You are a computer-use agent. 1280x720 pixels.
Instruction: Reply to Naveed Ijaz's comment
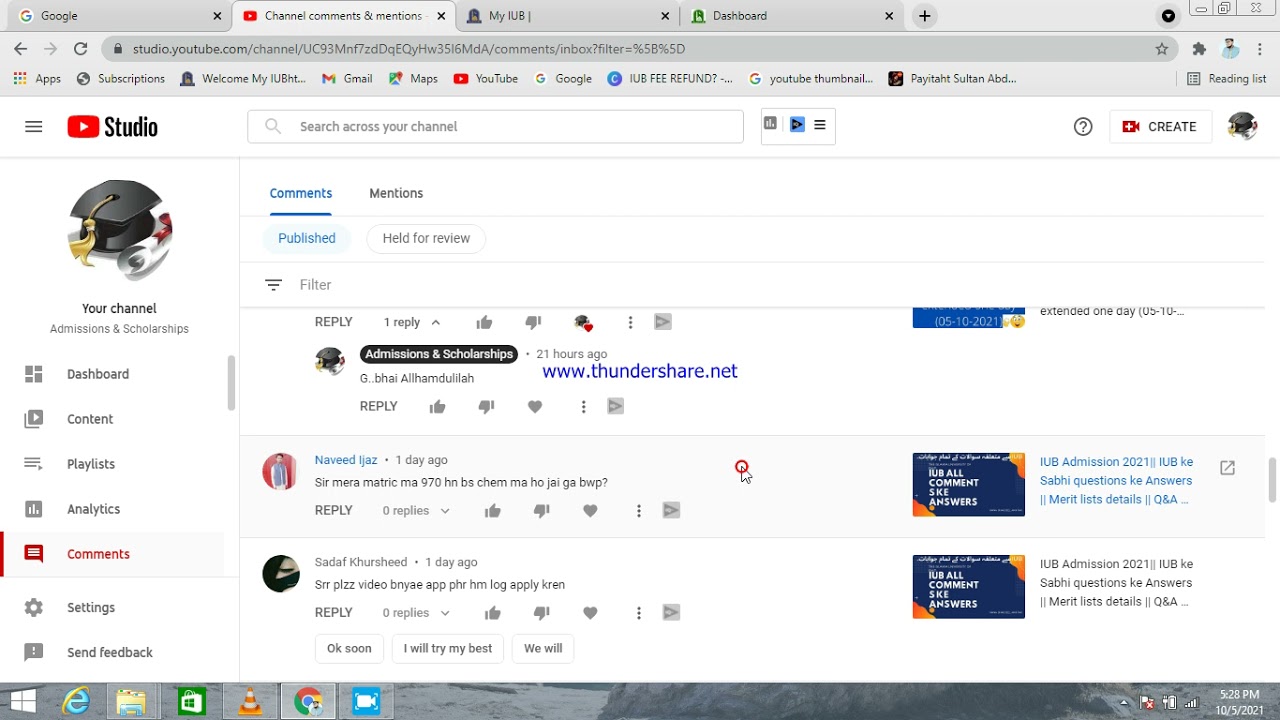click(334, 510)
